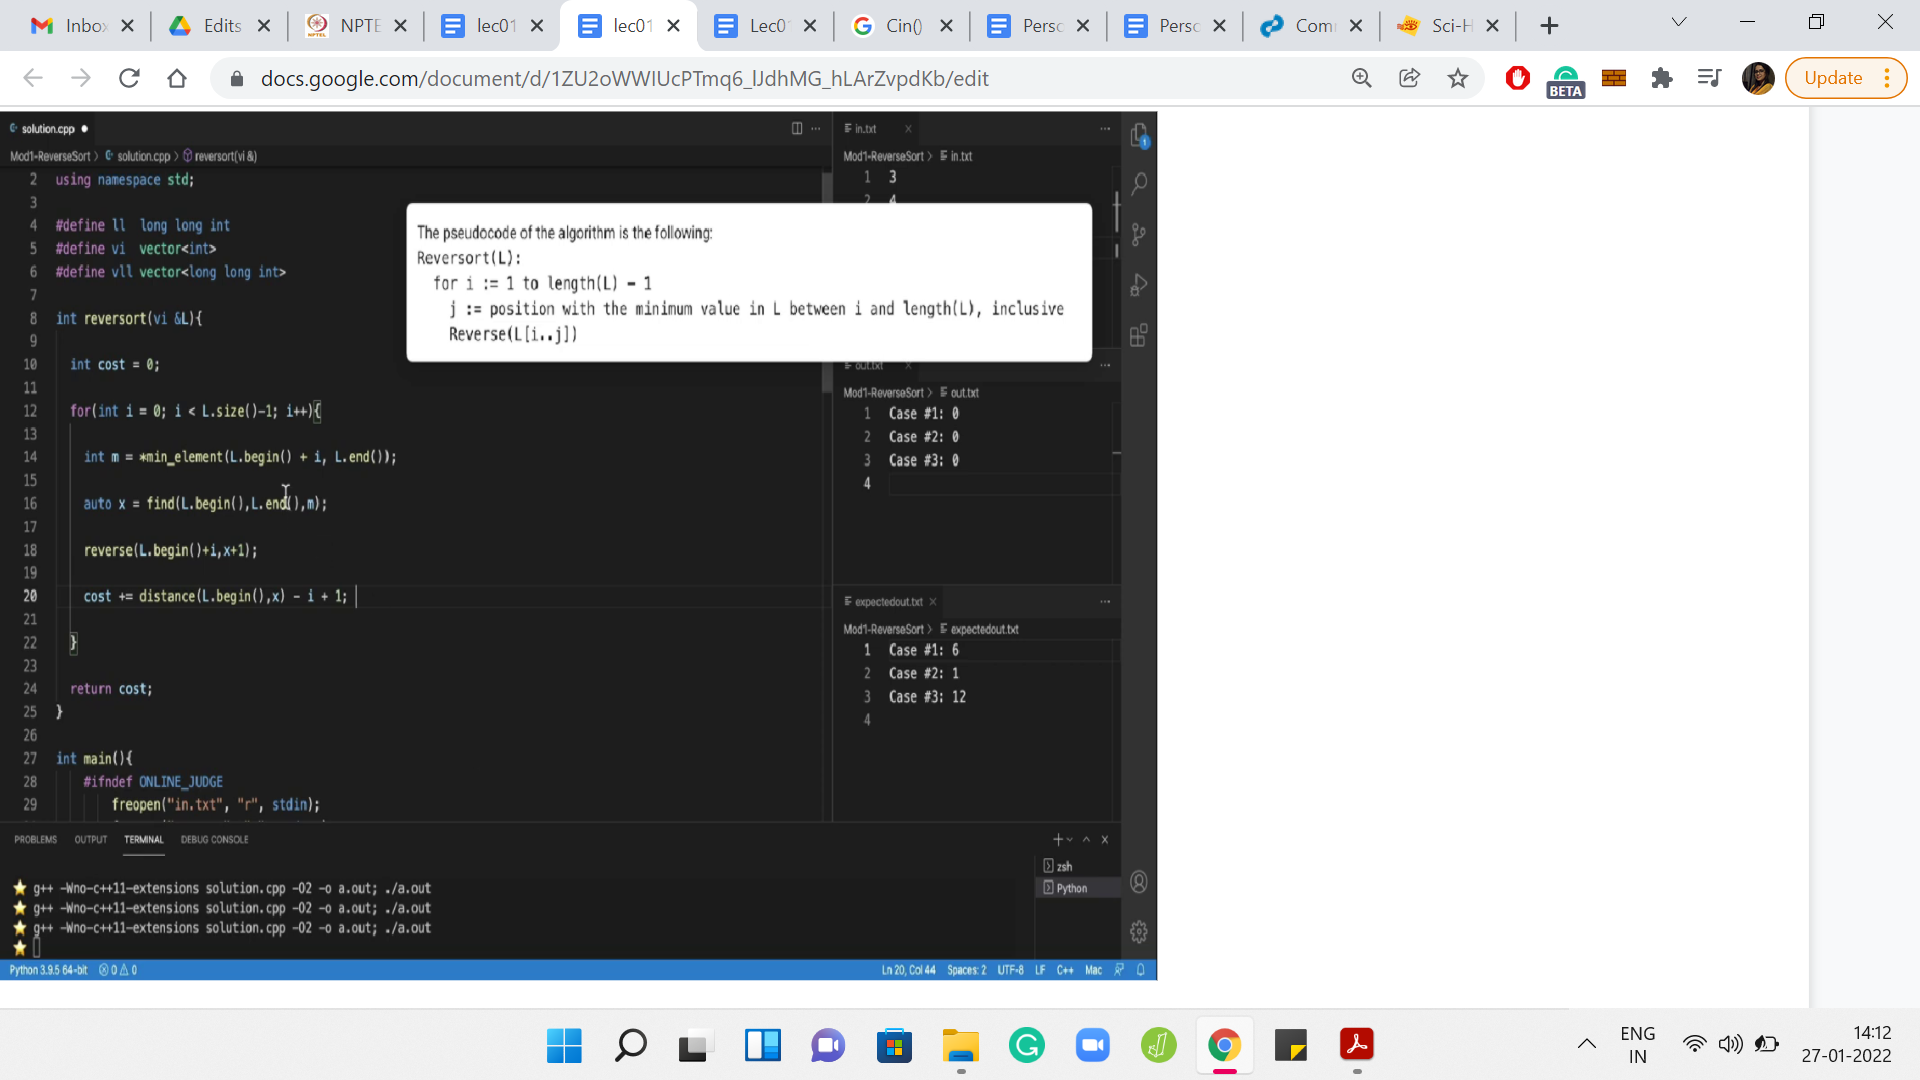1920x1080 pixels.
Task: Expand the tab search chevron
Action: click(1679, 23)
